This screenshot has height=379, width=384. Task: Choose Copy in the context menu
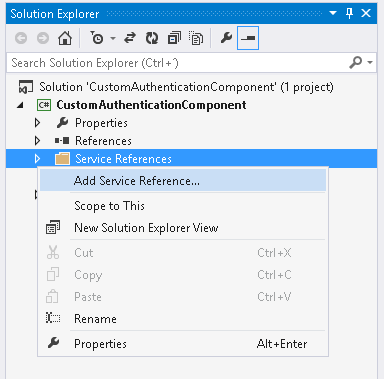[183, 275]
